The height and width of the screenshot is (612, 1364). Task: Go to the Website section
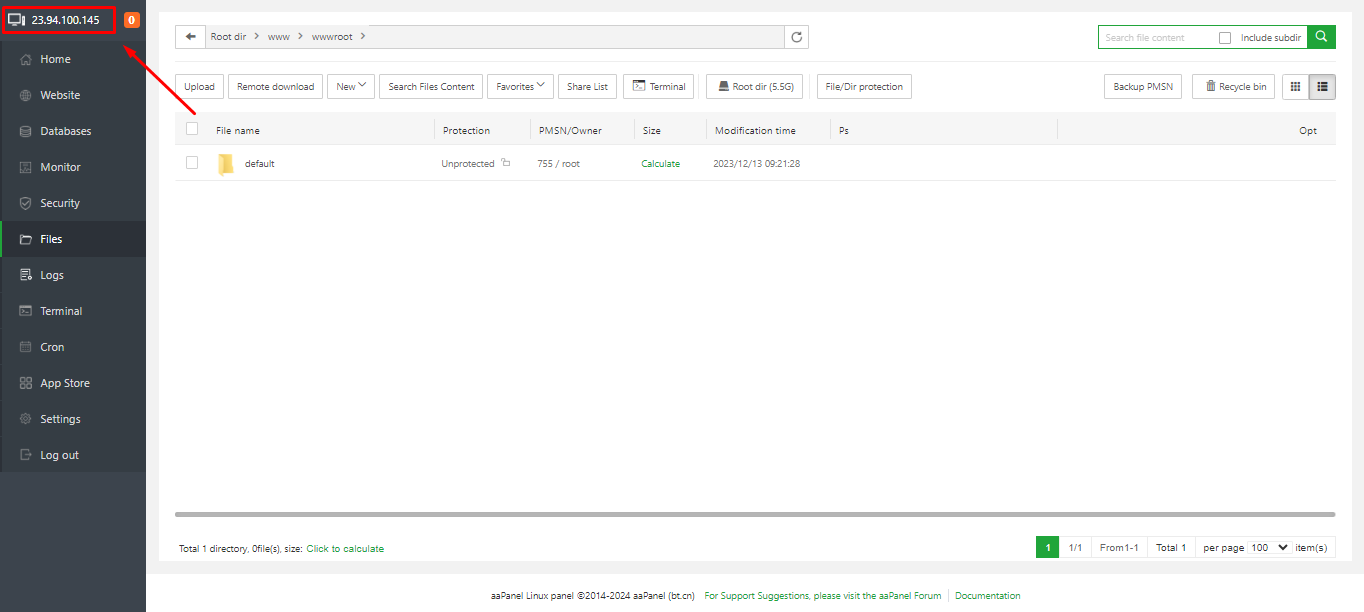pyautogui.click(x=73, y=95)
